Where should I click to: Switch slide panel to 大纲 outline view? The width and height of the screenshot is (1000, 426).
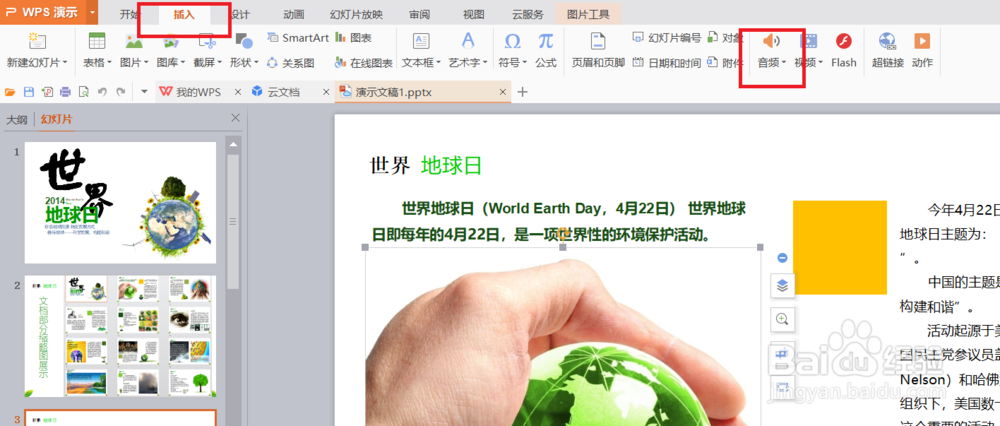pyautogui.click(x=17, y=119)
